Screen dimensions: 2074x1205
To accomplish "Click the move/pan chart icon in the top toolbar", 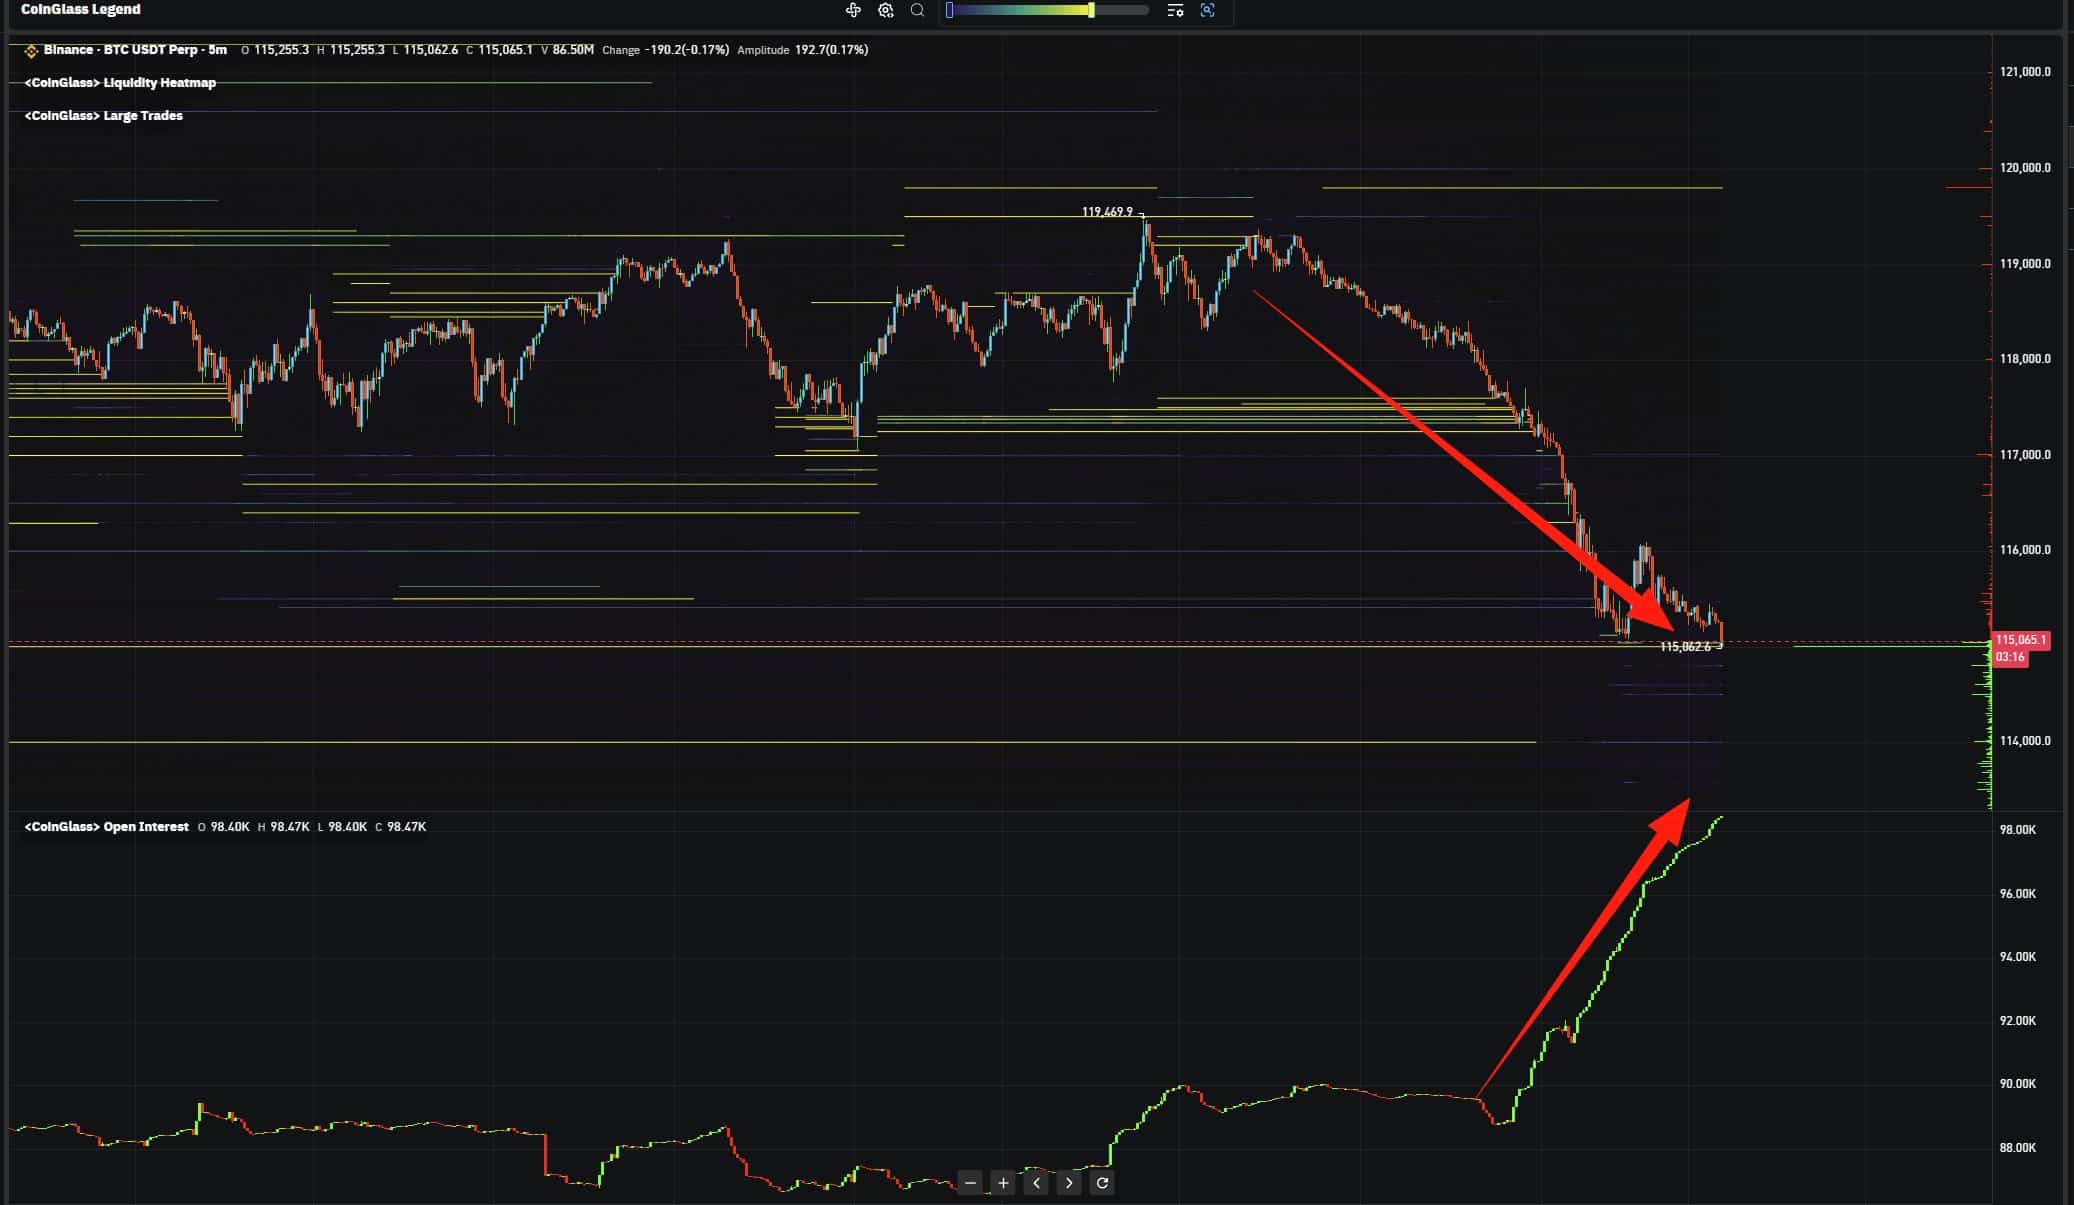I will [x=853, y=10].
